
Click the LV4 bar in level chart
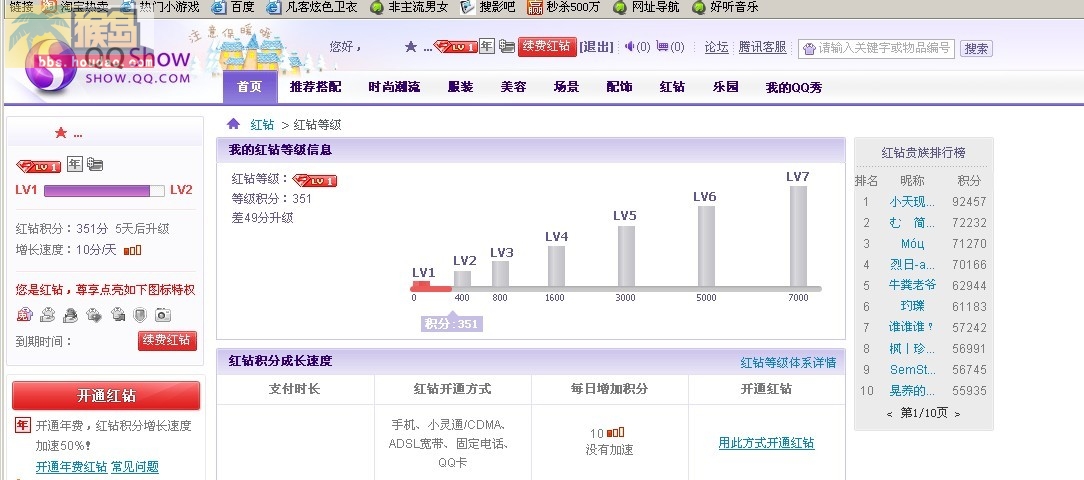557,266
